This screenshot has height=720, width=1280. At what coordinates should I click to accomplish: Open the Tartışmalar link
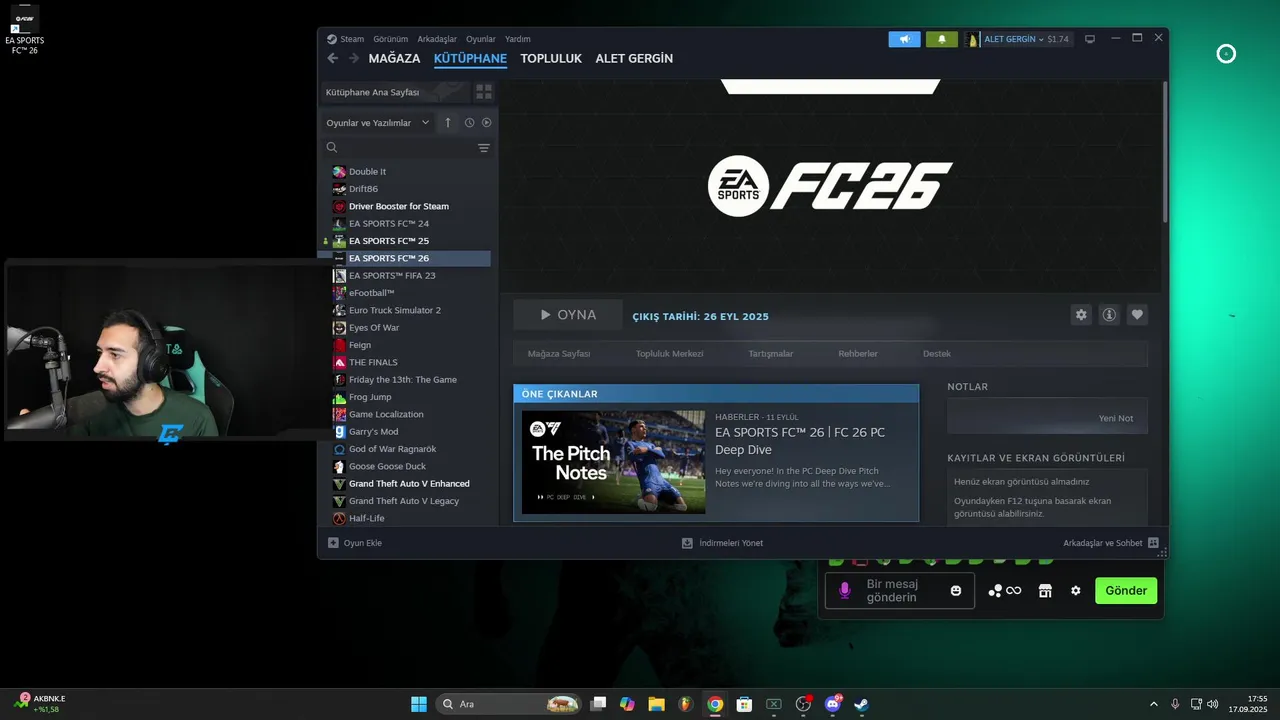click(x=771, y=354)
